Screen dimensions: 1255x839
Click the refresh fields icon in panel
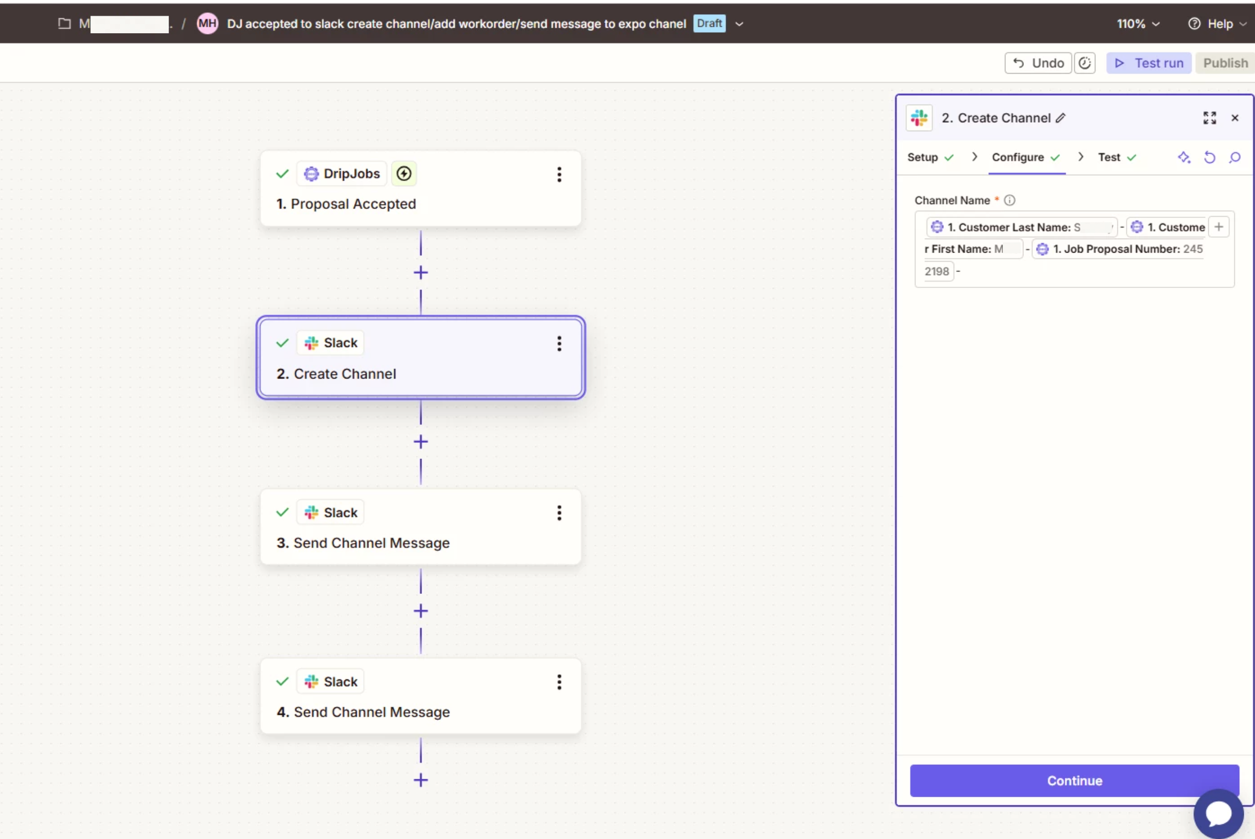[x=1209, y=158]
